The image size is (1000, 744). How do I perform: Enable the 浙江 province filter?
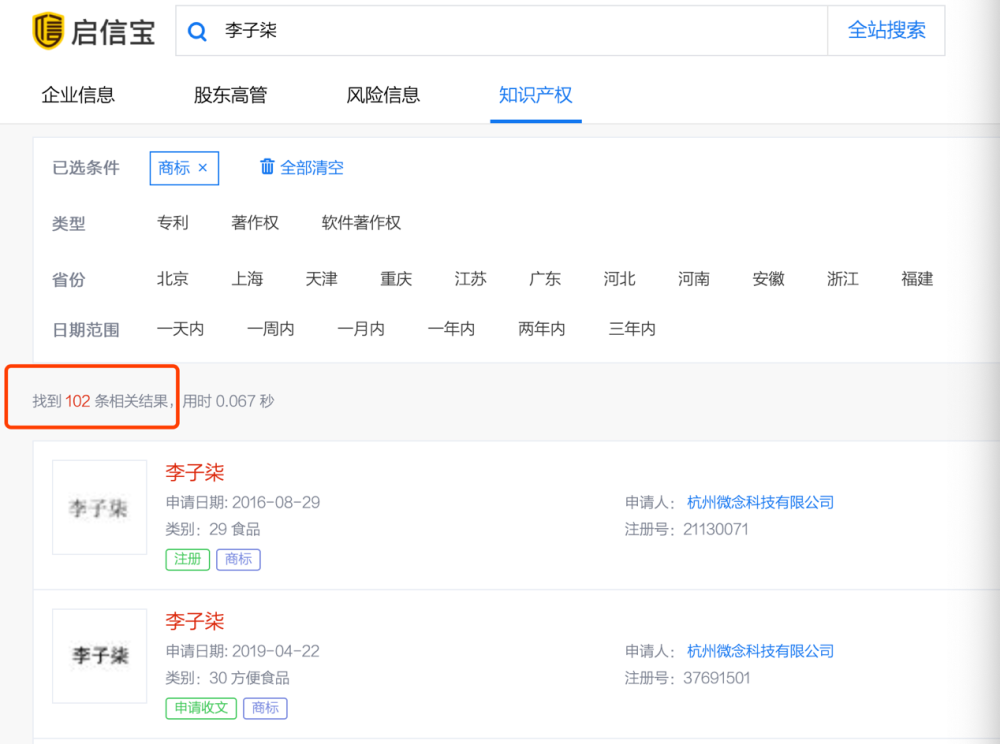coord(842,279)
